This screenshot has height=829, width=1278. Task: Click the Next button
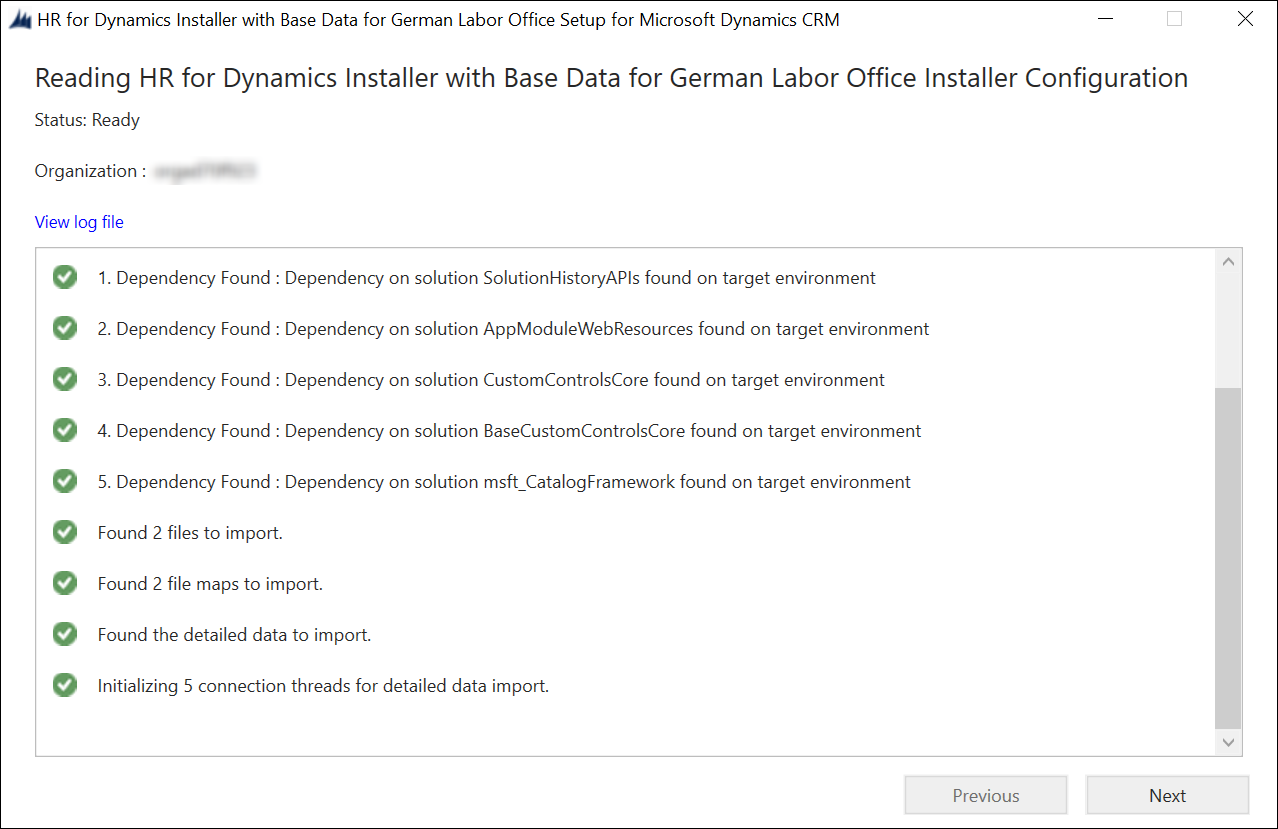point(1167,796)
